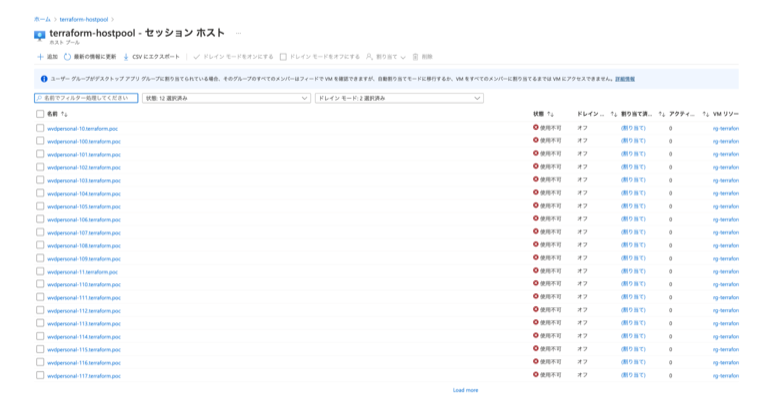Click 使用不可 status text for wvdpersonal-108
The height and width of the screenshot is (409, 768).
(551, 245)
